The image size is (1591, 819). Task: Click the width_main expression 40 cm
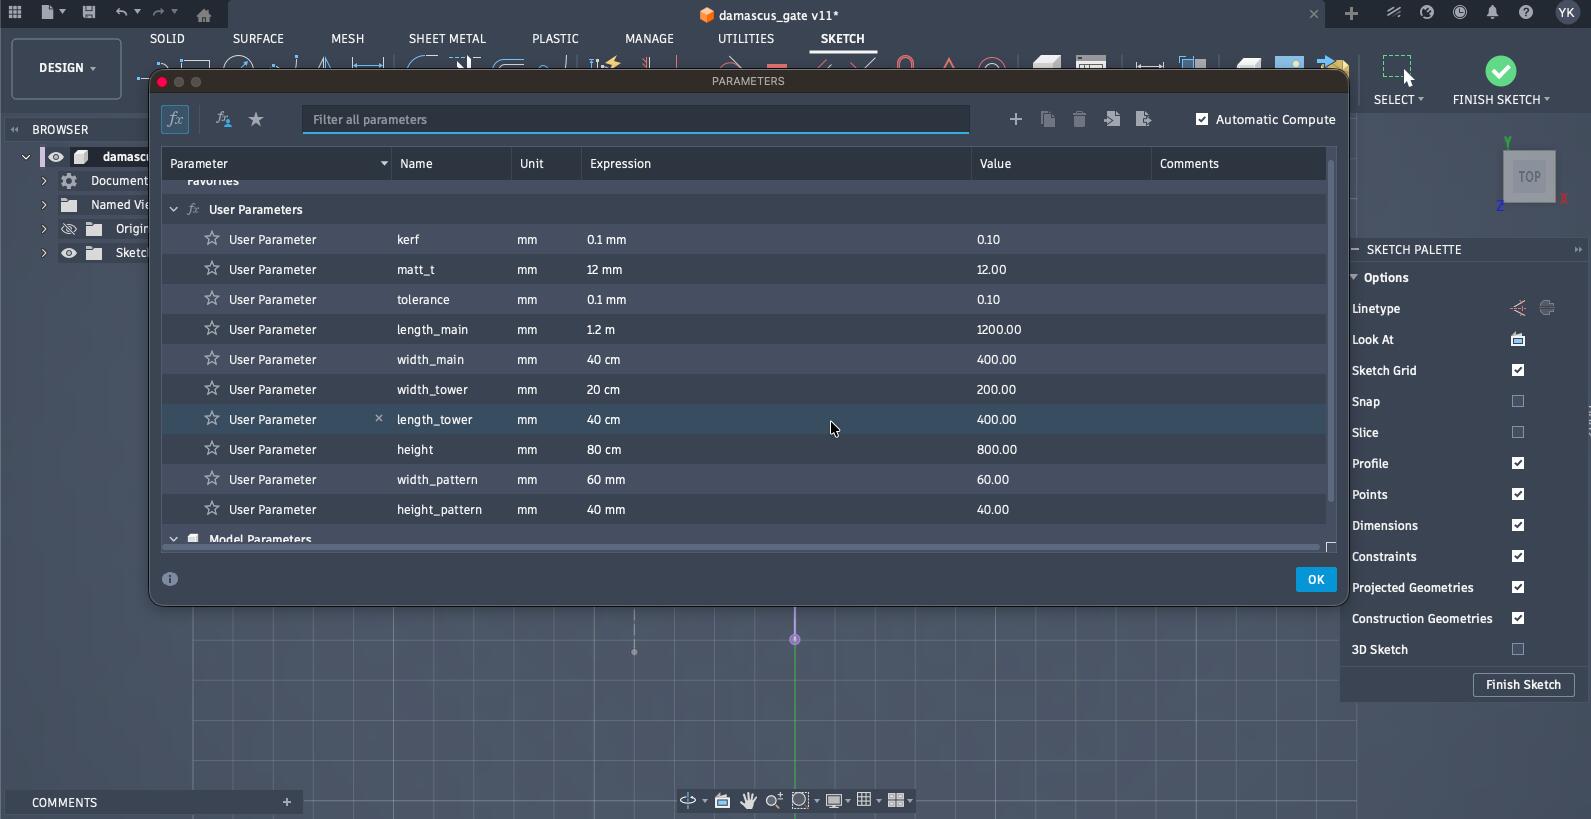pos(604,359)
